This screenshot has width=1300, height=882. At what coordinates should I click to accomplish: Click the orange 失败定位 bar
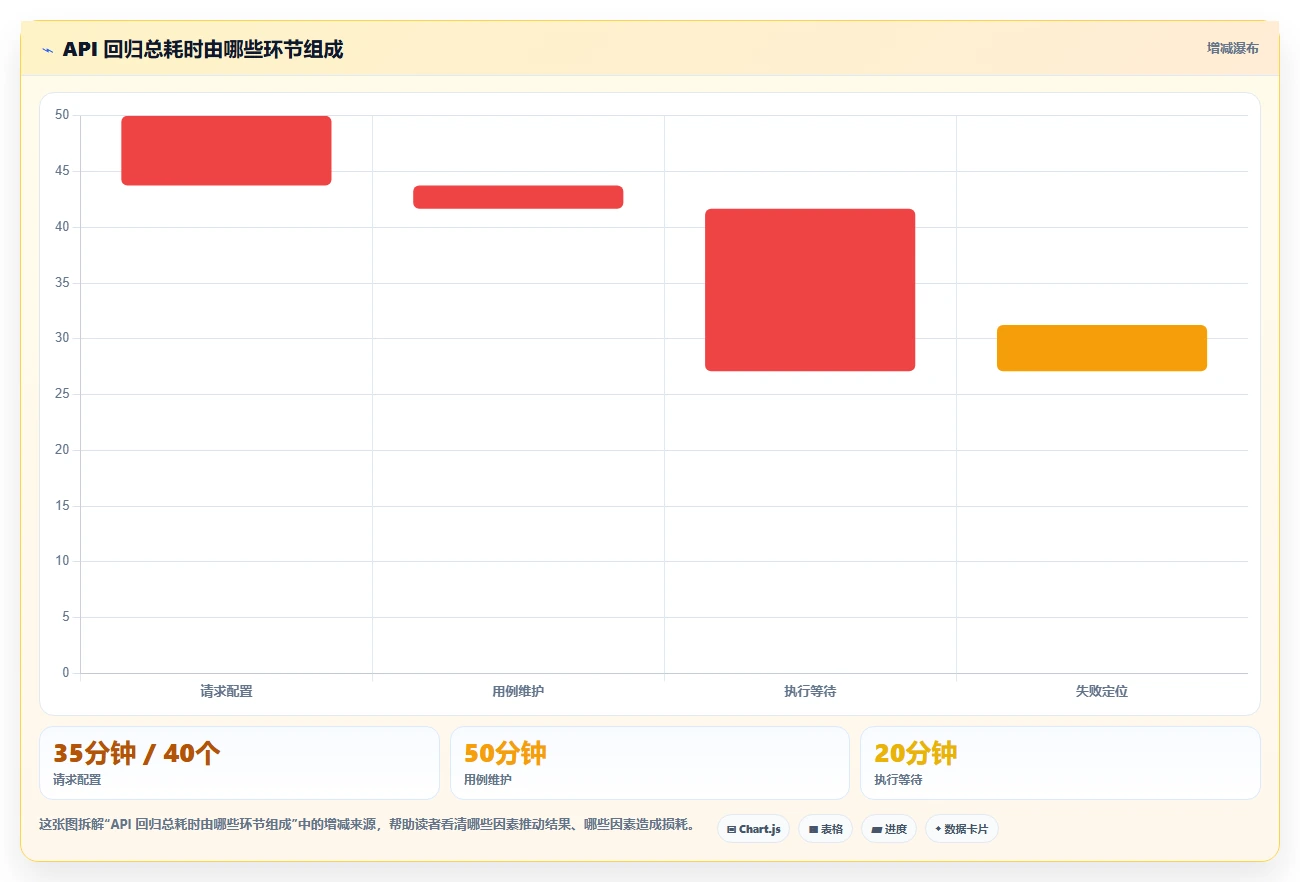(x=1102, y=348)
